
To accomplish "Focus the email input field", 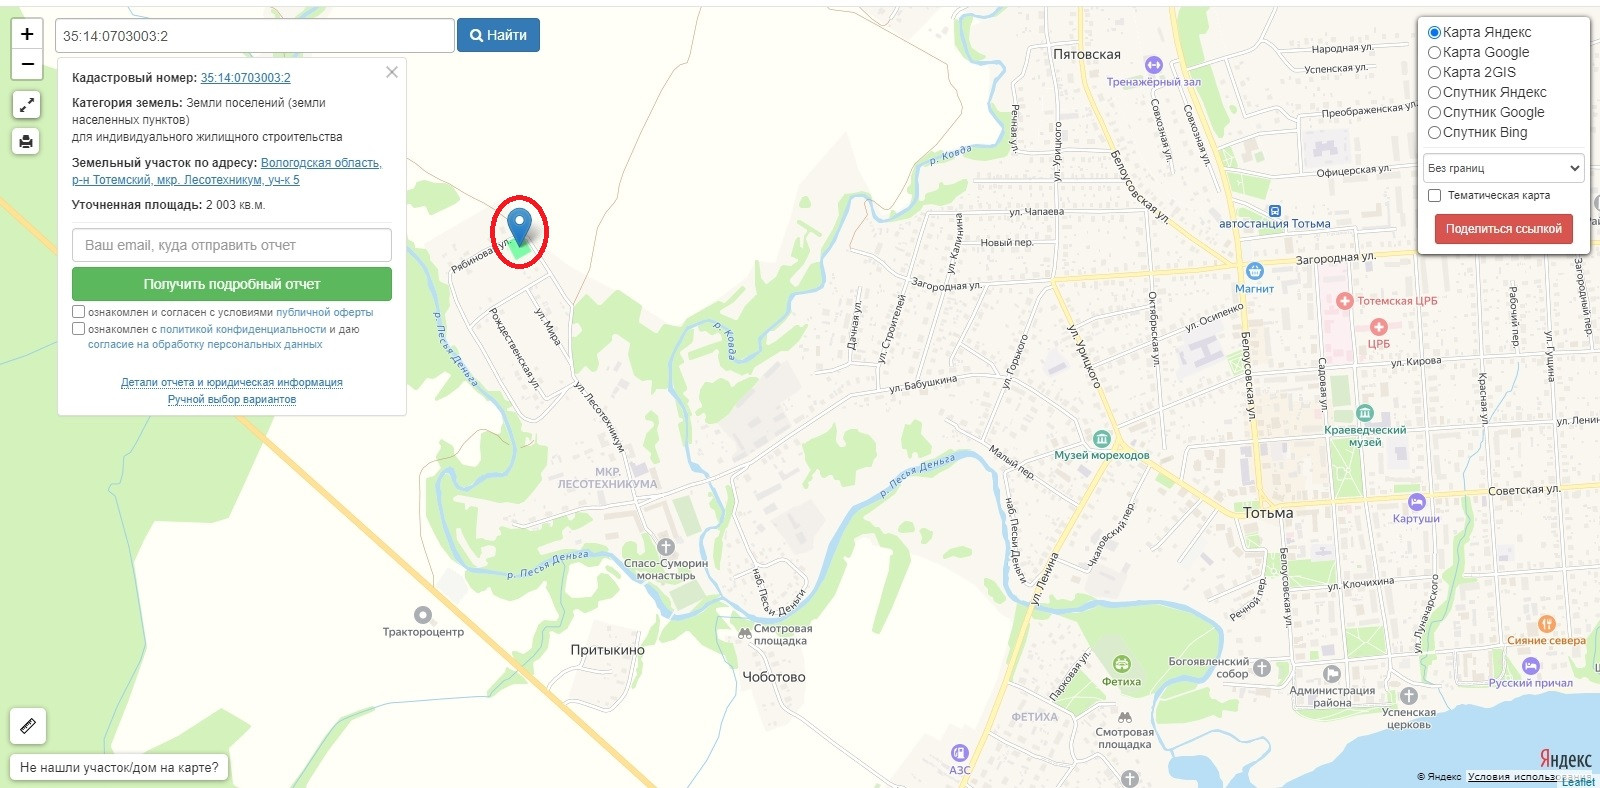I will [232, 245].
